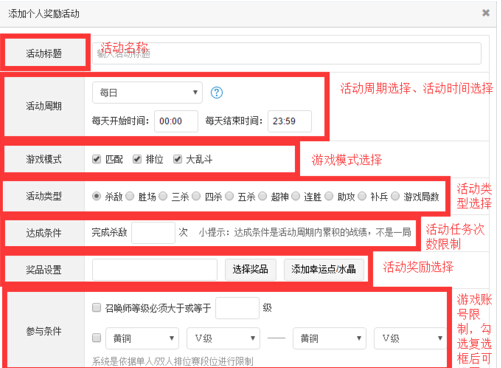This screenshot has width=501, height=368.
Task: Enable the 召唤师等级必须大于或等于 checkbox
Action: (96, 307)
